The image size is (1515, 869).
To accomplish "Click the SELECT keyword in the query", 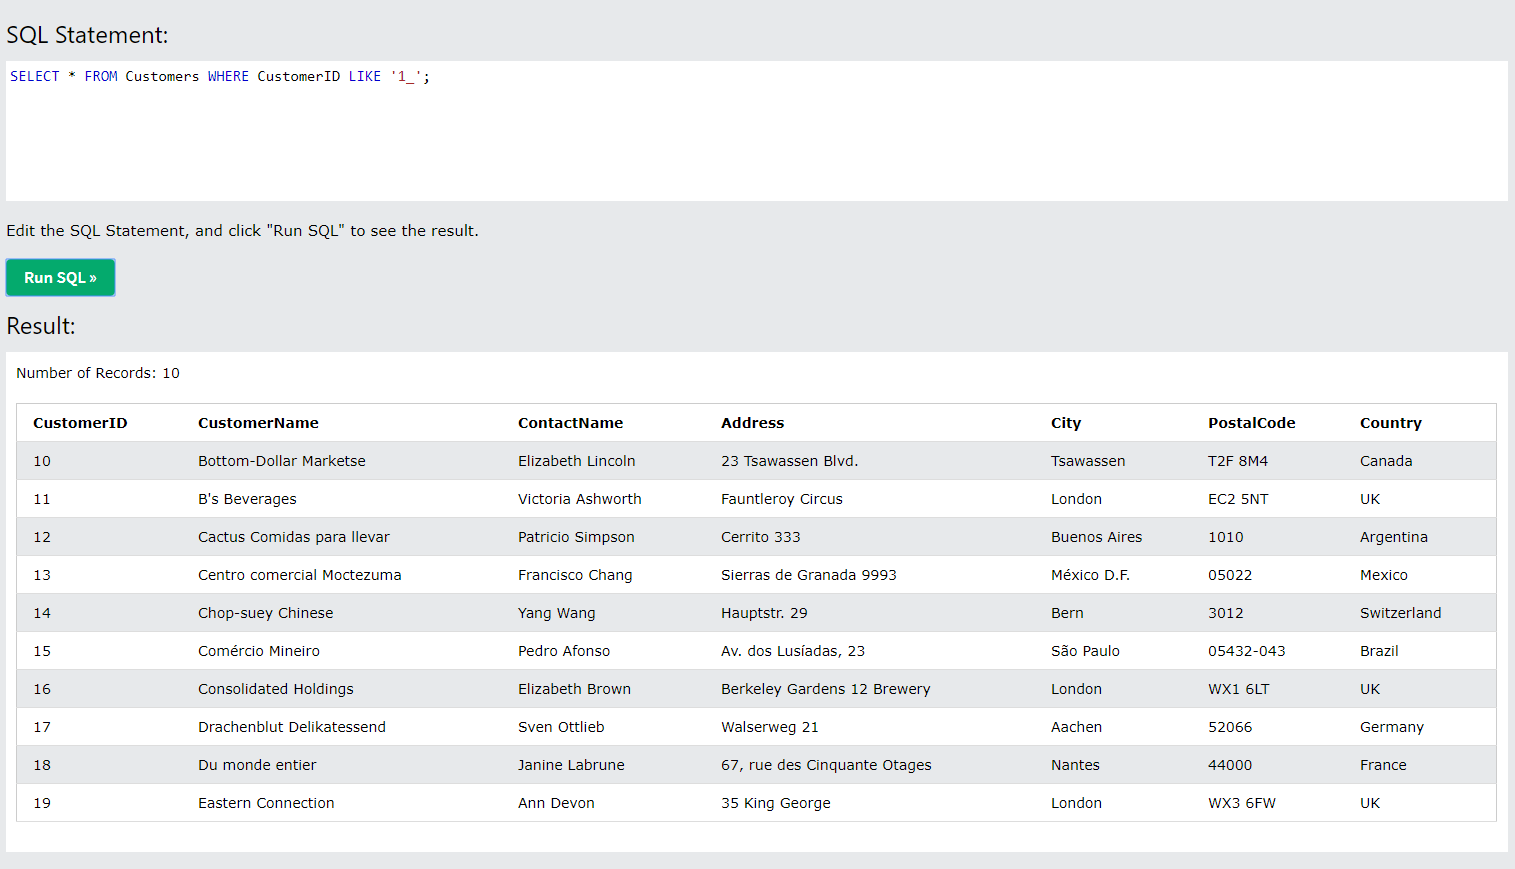I will click(x=35, y=76).
